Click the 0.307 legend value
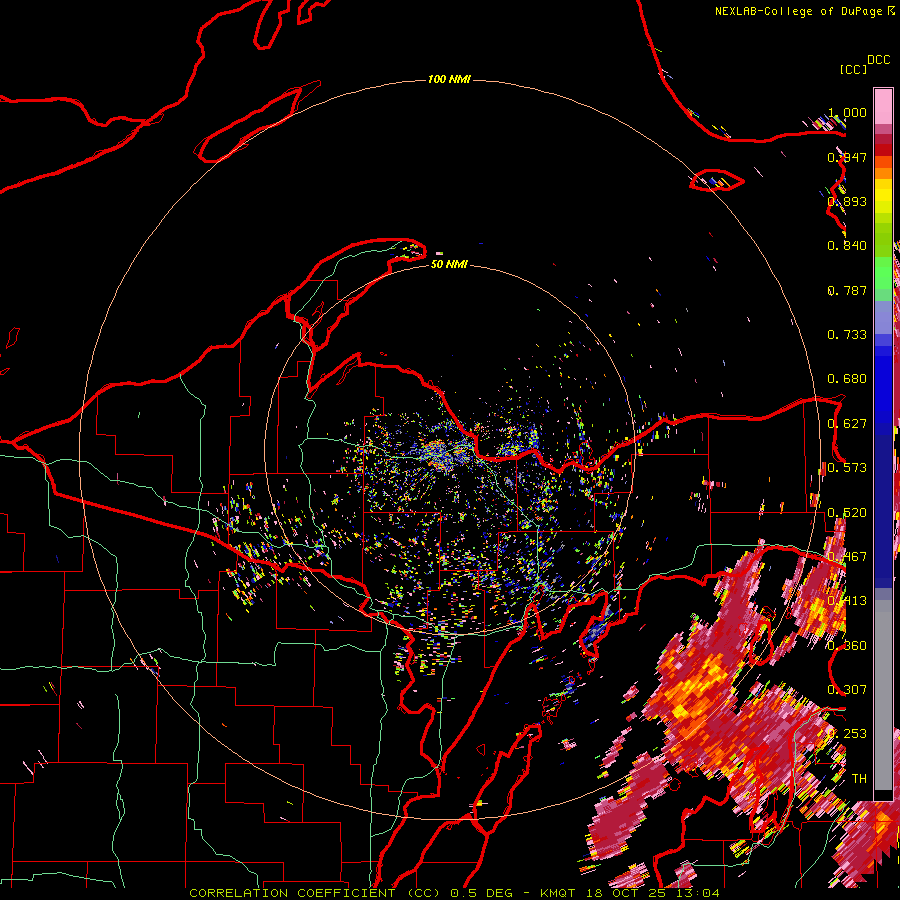 pyautogui.click(x=847, y=690)
